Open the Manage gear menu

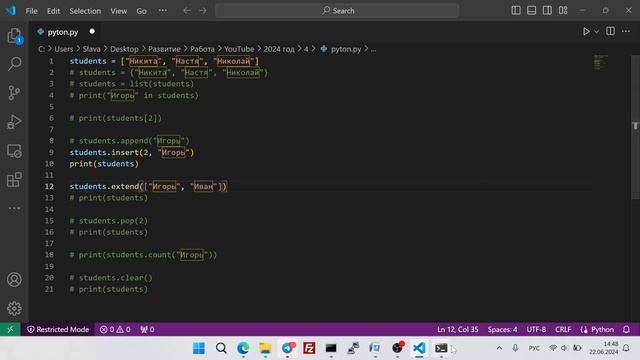click(x=14, y=308)
